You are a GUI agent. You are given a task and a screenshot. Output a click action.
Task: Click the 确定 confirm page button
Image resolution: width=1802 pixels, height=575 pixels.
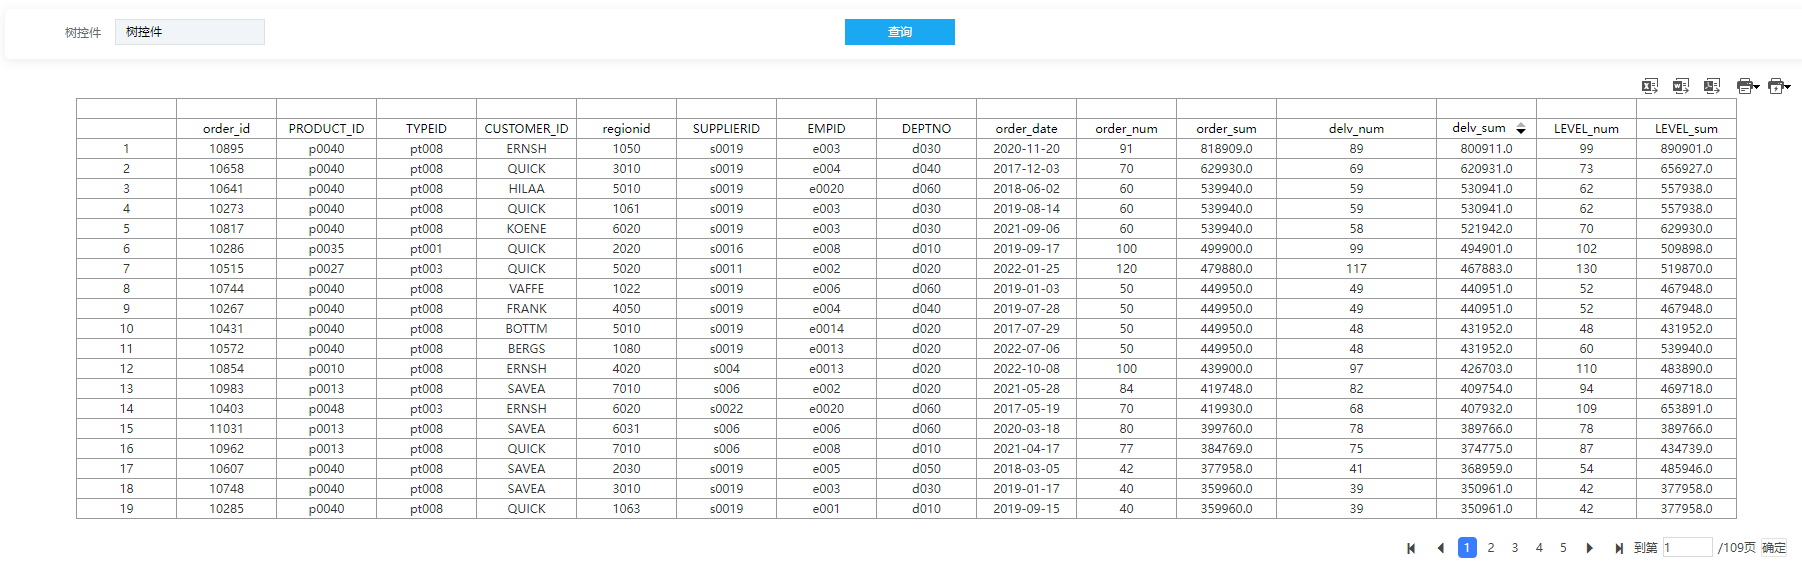[1774, 548]
